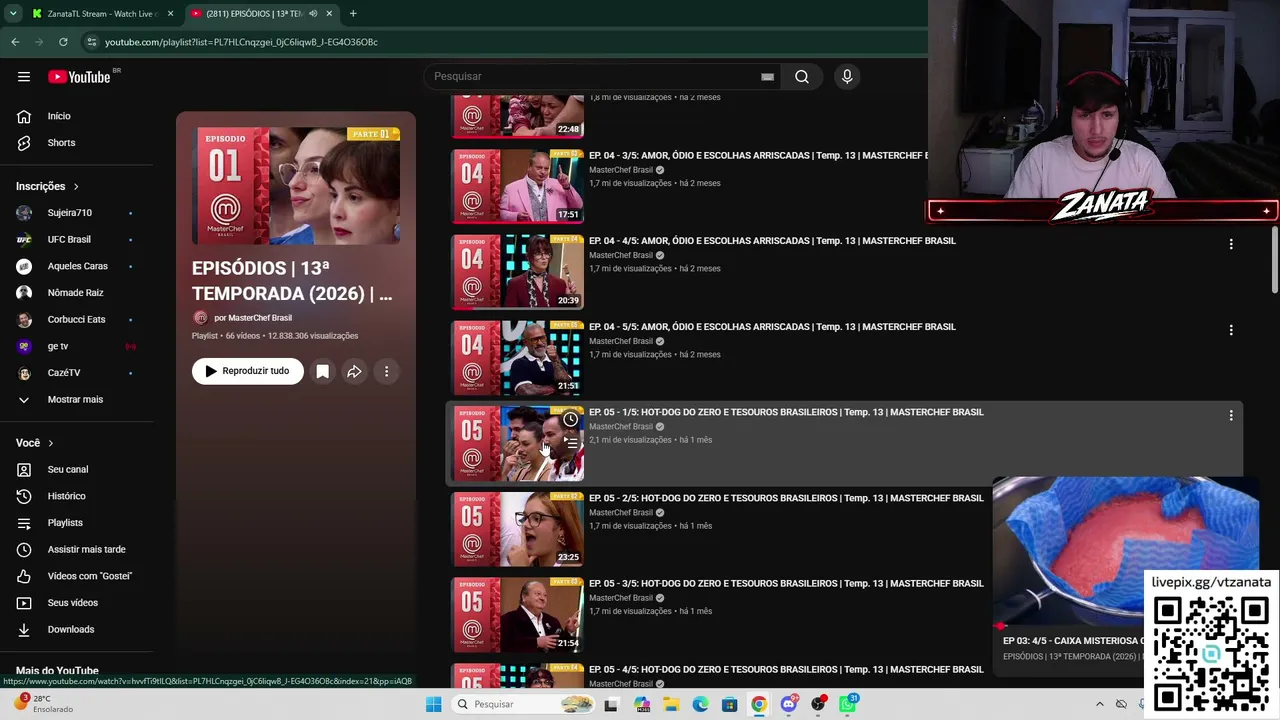The image size is (1280, 720).
Task: Add EP. 05 - 1/5 to Watch Later
Action: 570,419
